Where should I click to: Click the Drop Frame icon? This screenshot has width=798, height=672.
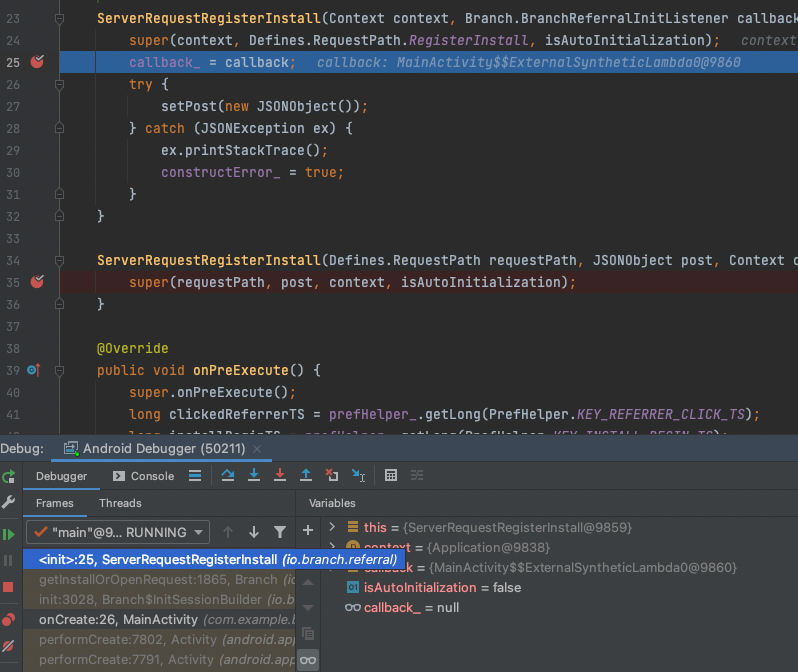tap(332, 475)
